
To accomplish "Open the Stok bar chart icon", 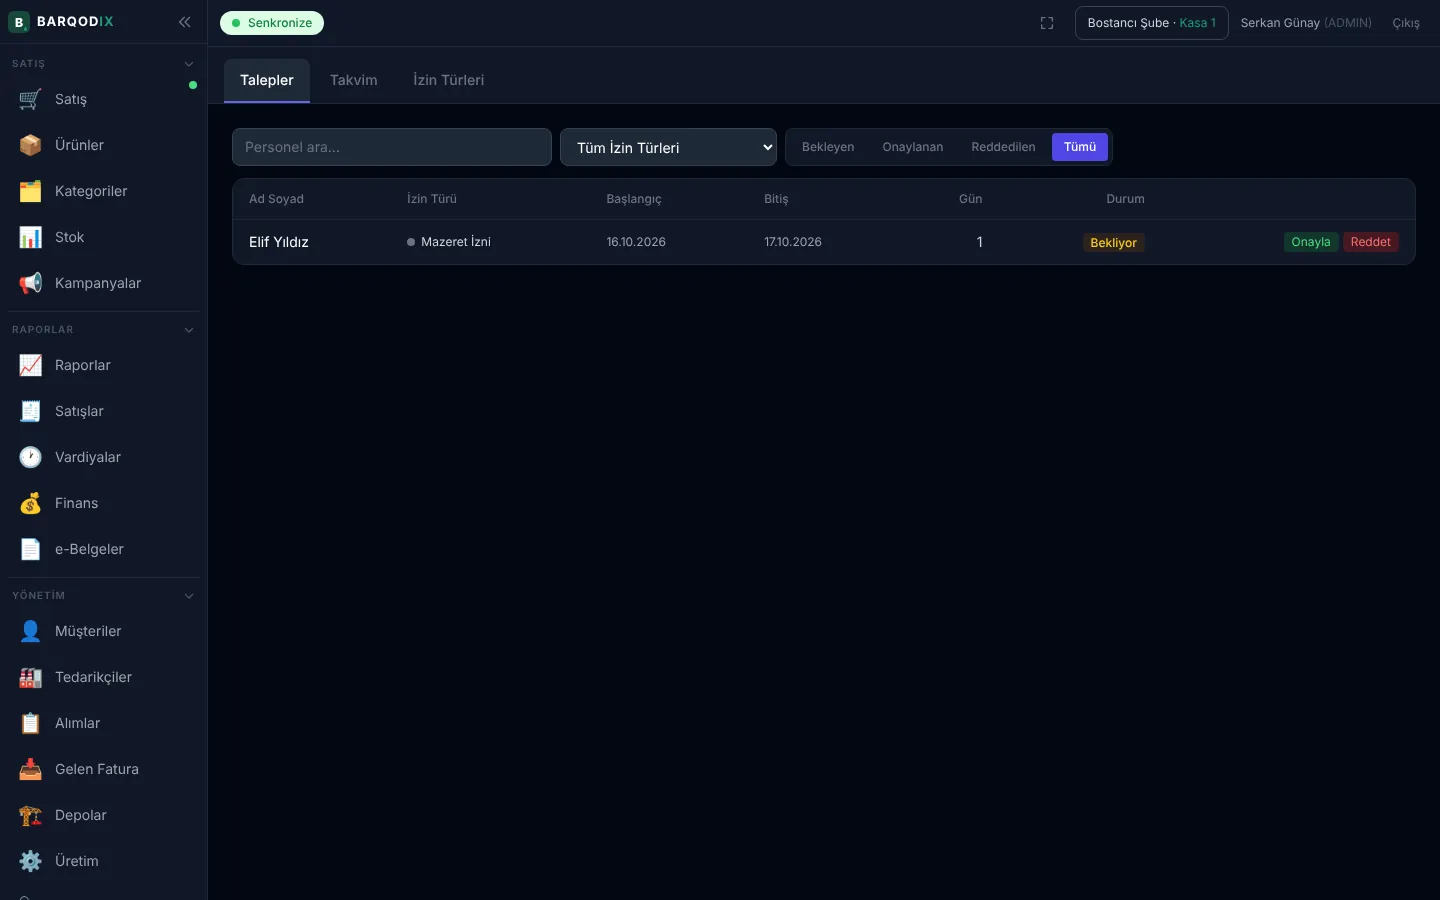I will [30, 237].
